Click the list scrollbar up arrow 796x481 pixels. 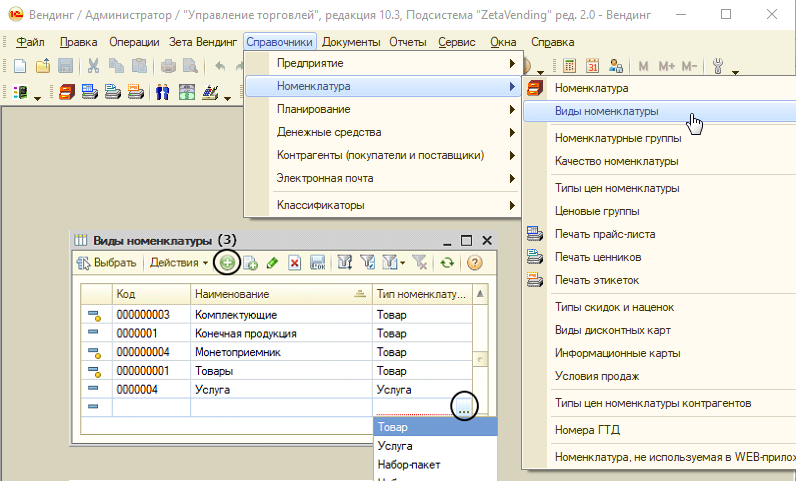tap(480, 294)
